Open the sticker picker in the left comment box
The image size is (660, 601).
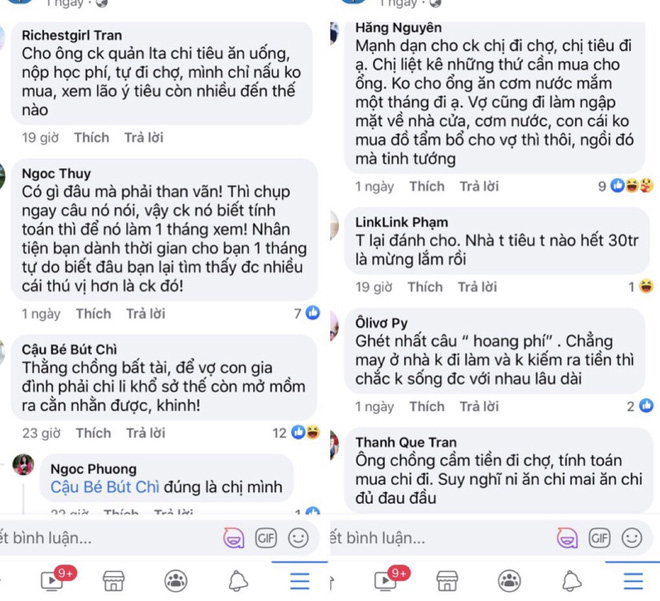(x=232, y=537)
